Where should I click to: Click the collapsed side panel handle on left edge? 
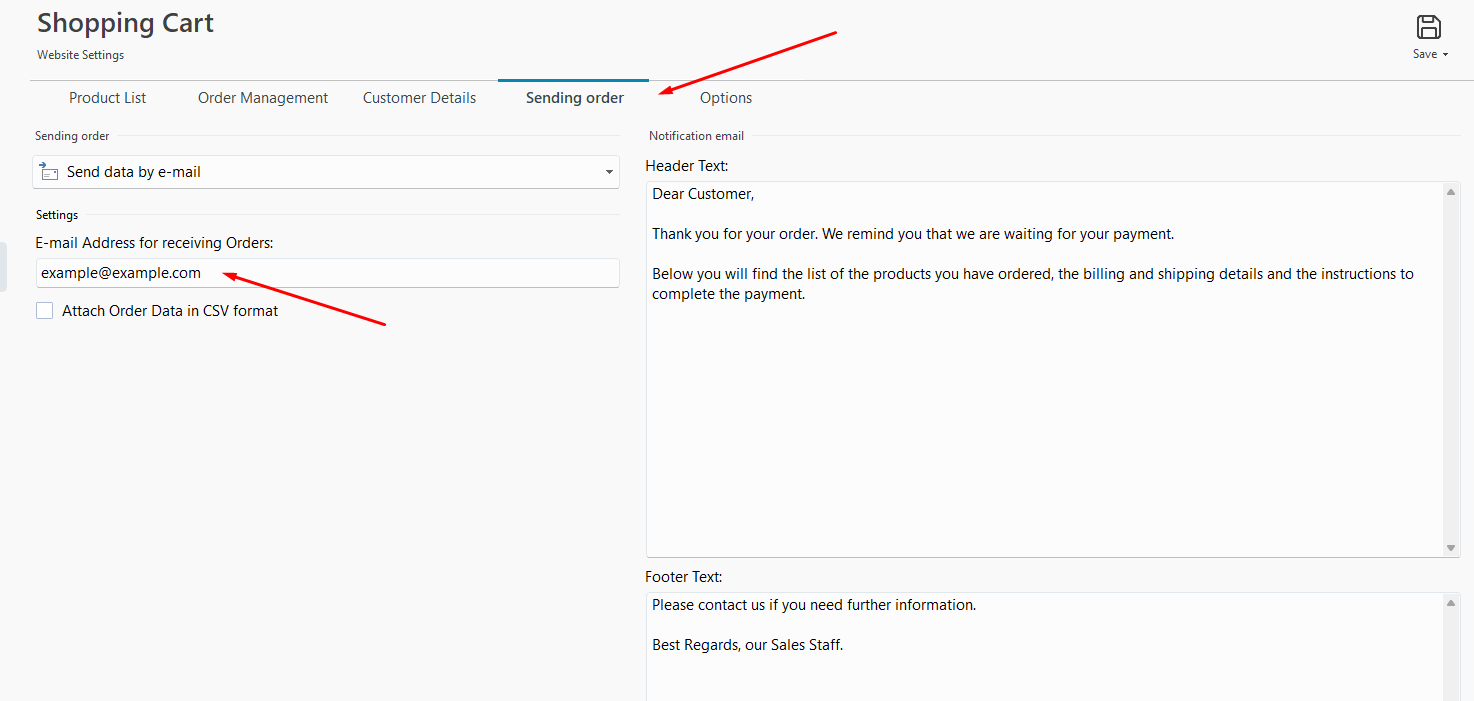(x=3, y=266)
